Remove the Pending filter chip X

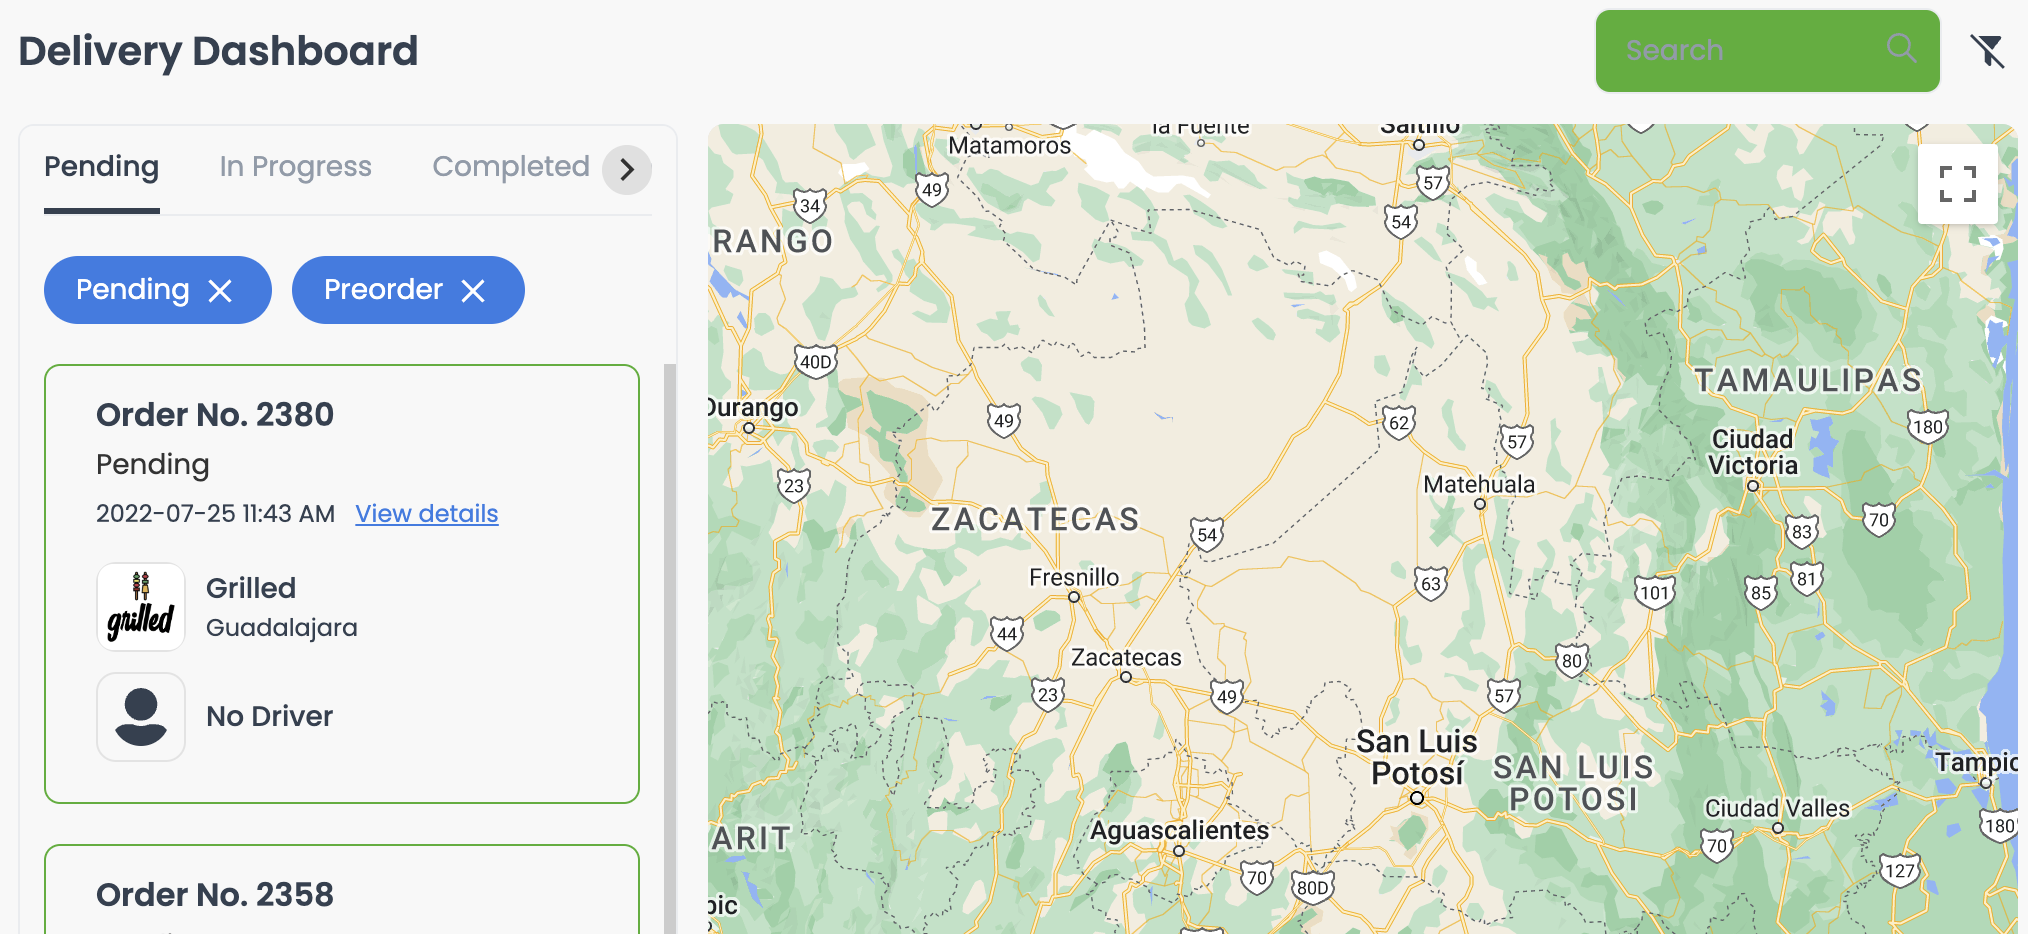[x=220, y=291]
